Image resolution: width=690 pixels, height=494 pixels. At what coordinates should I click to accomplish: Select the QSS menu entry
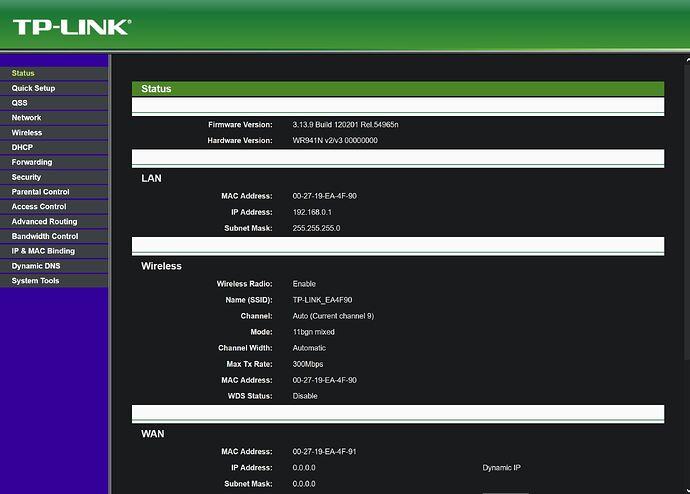pos(54,103)
